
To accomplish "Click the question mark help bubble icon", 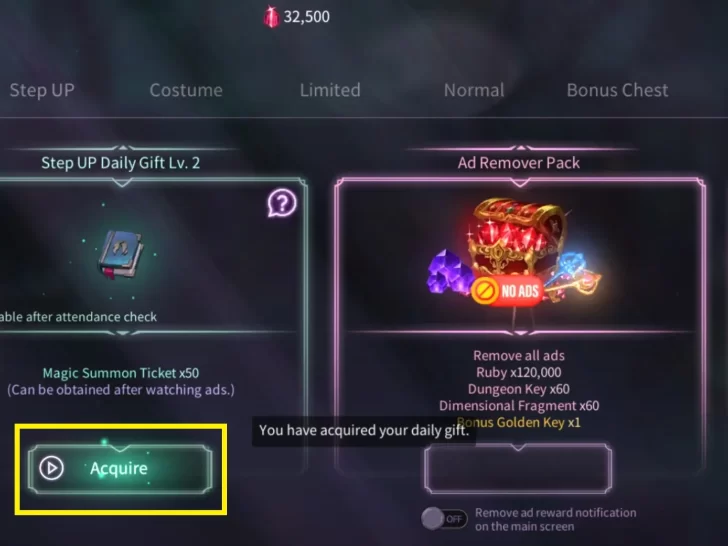I will (x=282, y=203).
